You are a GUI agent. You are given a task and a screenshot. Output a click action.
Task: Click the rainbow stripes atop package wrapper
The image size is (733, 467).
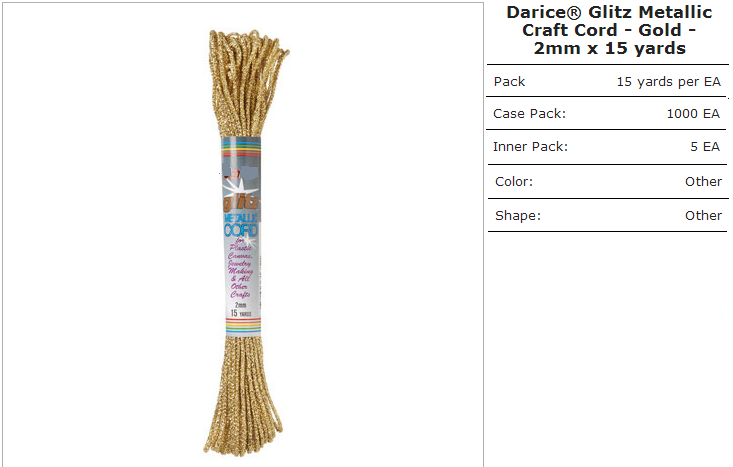click(x=241, y=149)
